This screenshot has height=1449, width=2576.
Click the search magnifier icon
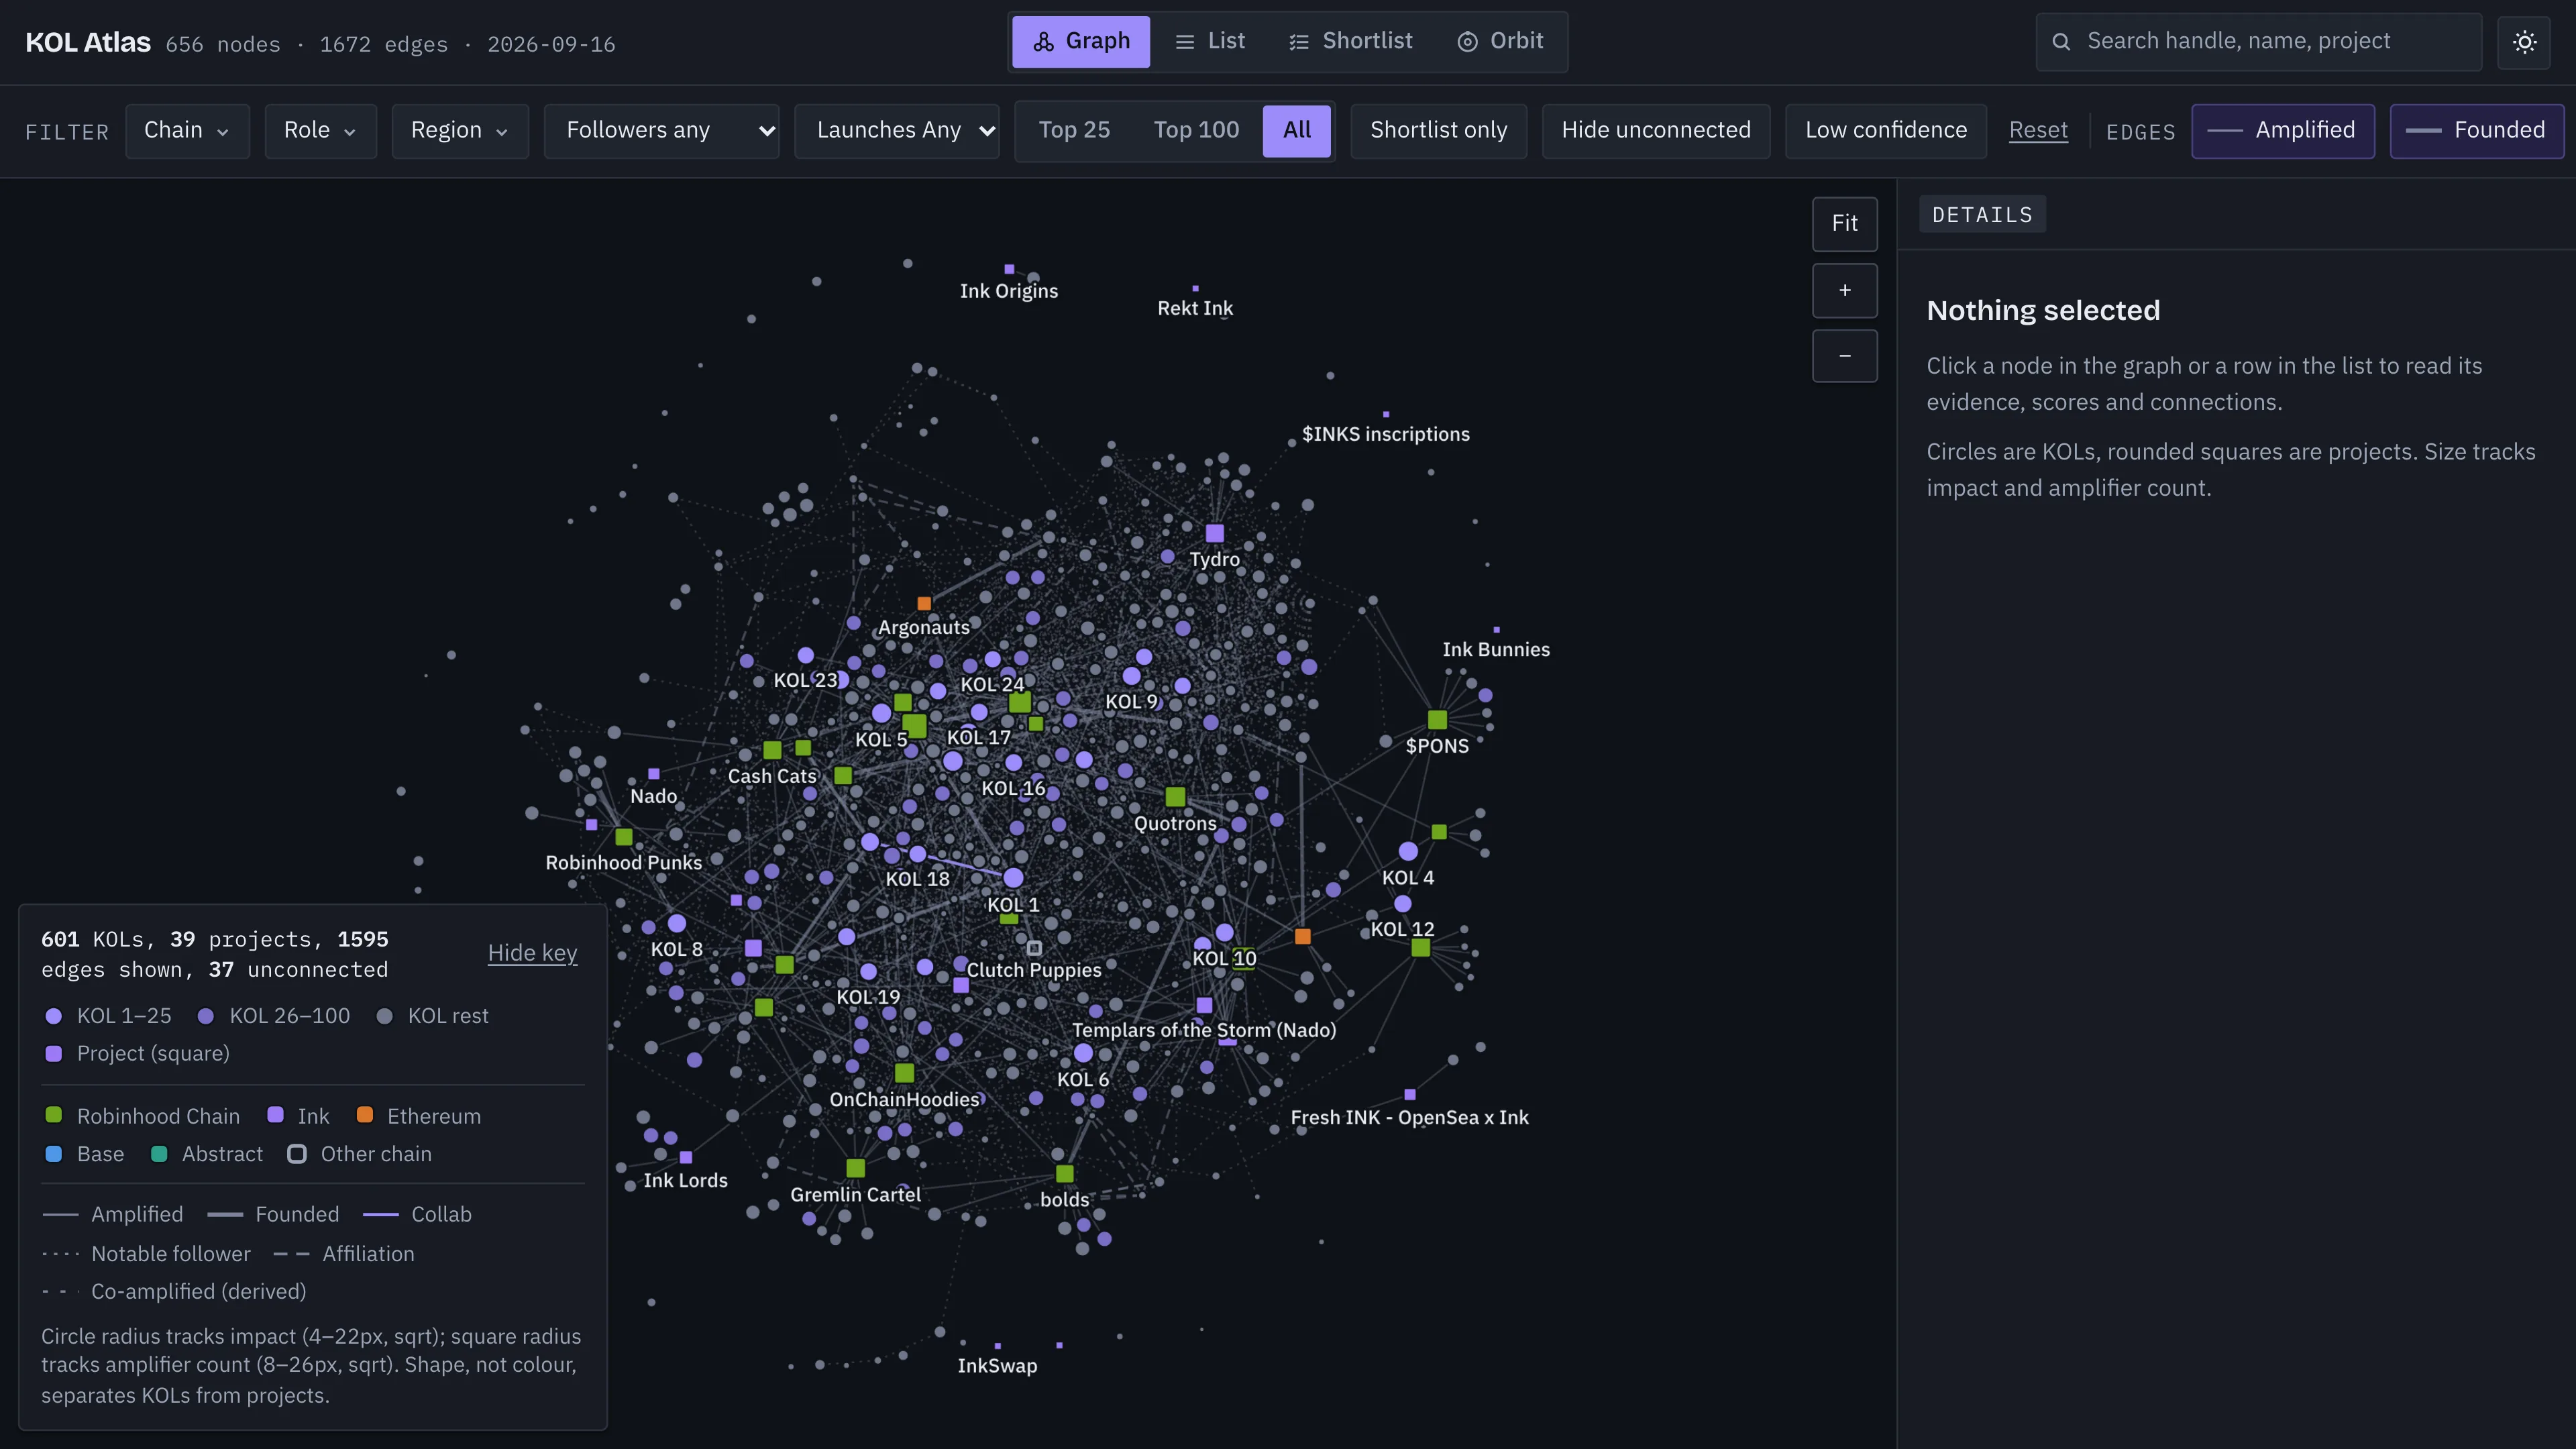click(2061, 42)
